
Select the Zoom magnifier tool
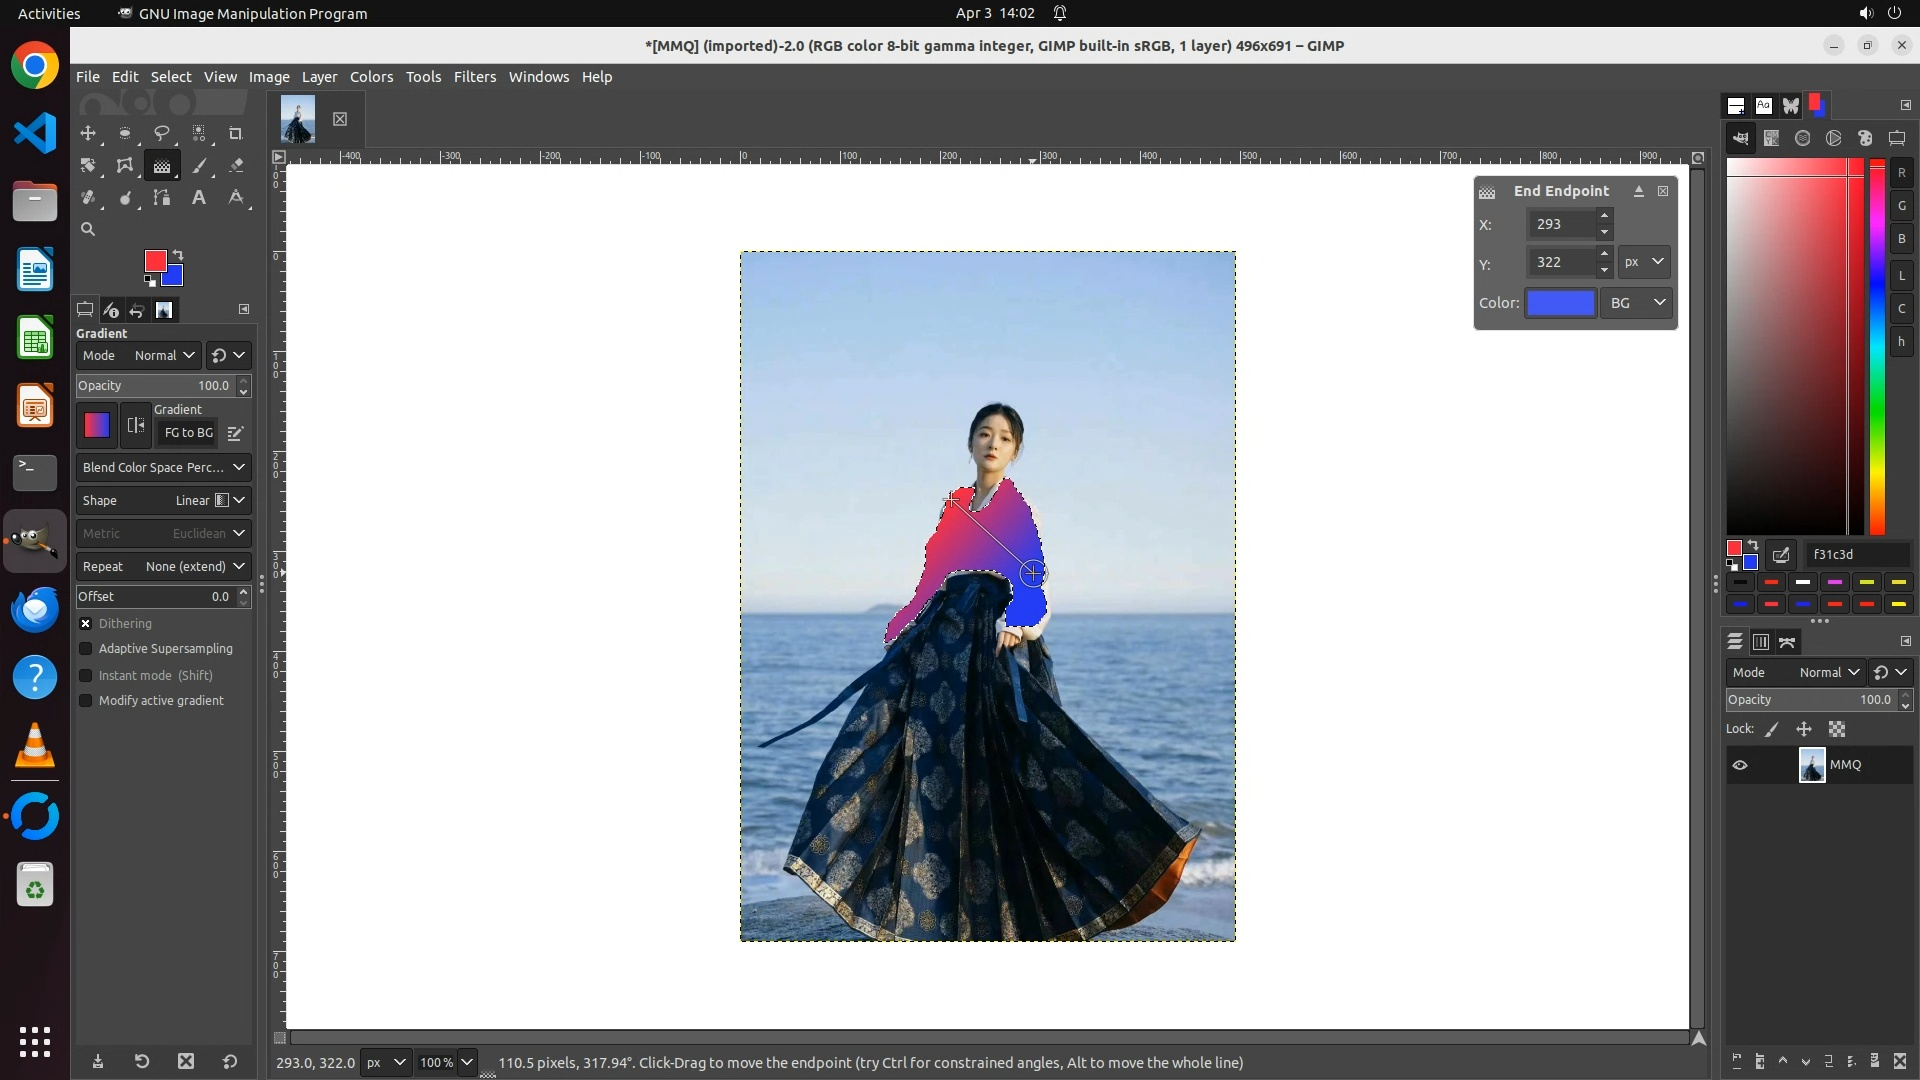(88, 229)
